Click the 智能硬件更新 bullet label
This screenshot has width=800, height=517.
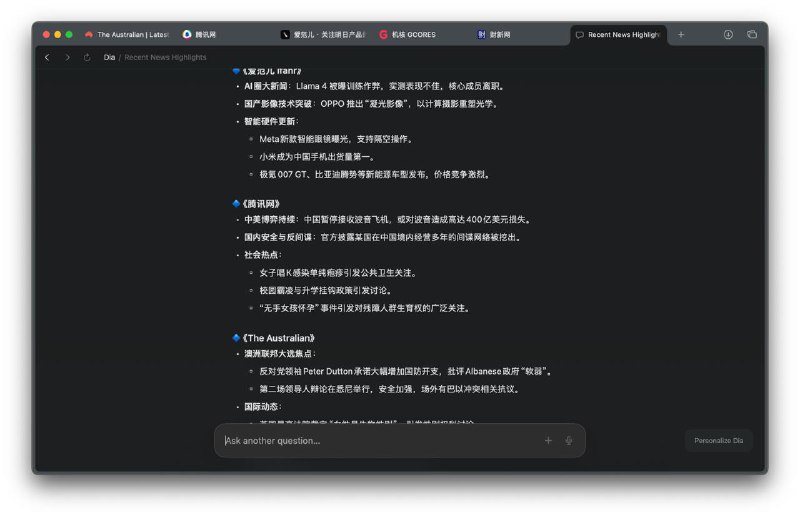click(x=271, y=121)
